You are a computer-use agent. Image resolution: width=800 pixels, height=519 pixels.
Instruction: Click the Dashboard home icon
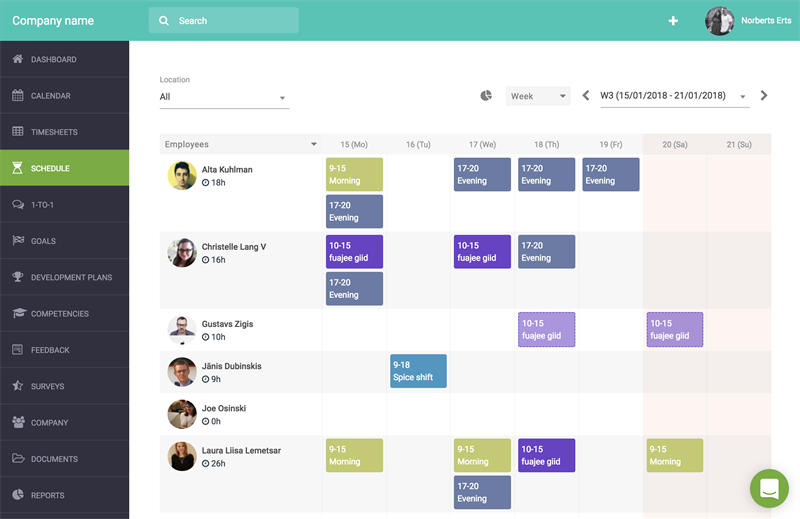pyautogui.click(x=18, y=59)
